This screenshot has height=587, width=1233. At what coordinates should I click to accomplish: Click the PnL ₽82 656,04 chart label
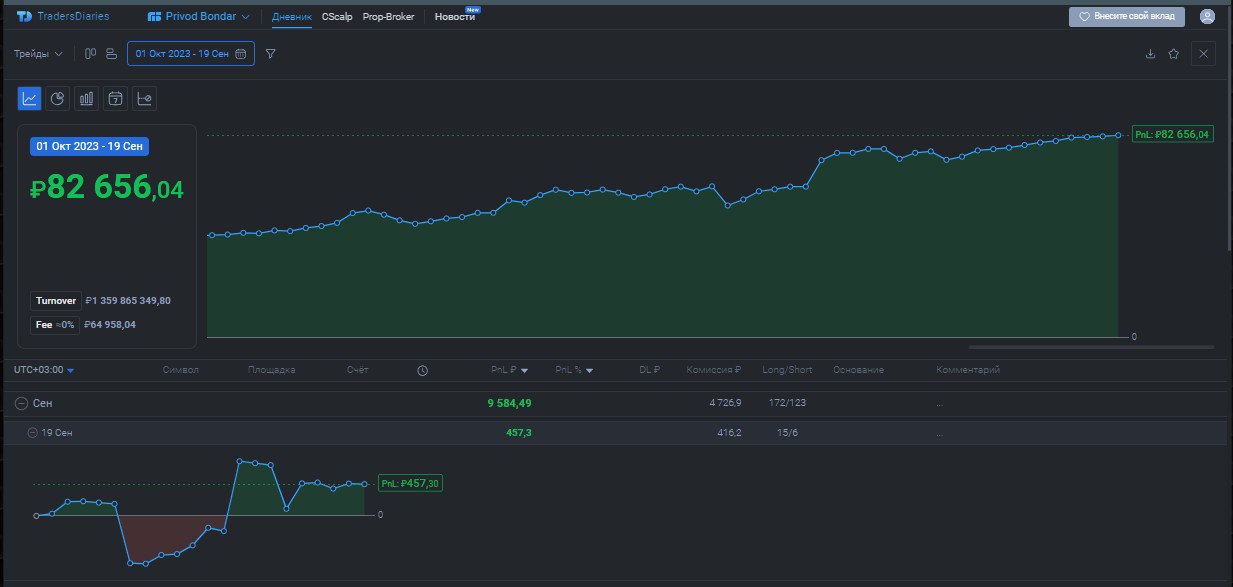pos(1172,134)
